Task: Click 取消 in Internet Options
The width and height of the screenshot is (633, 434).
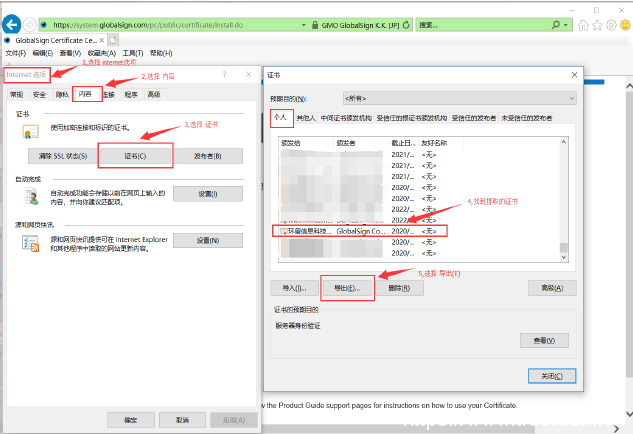Action: tap(182, 420)
